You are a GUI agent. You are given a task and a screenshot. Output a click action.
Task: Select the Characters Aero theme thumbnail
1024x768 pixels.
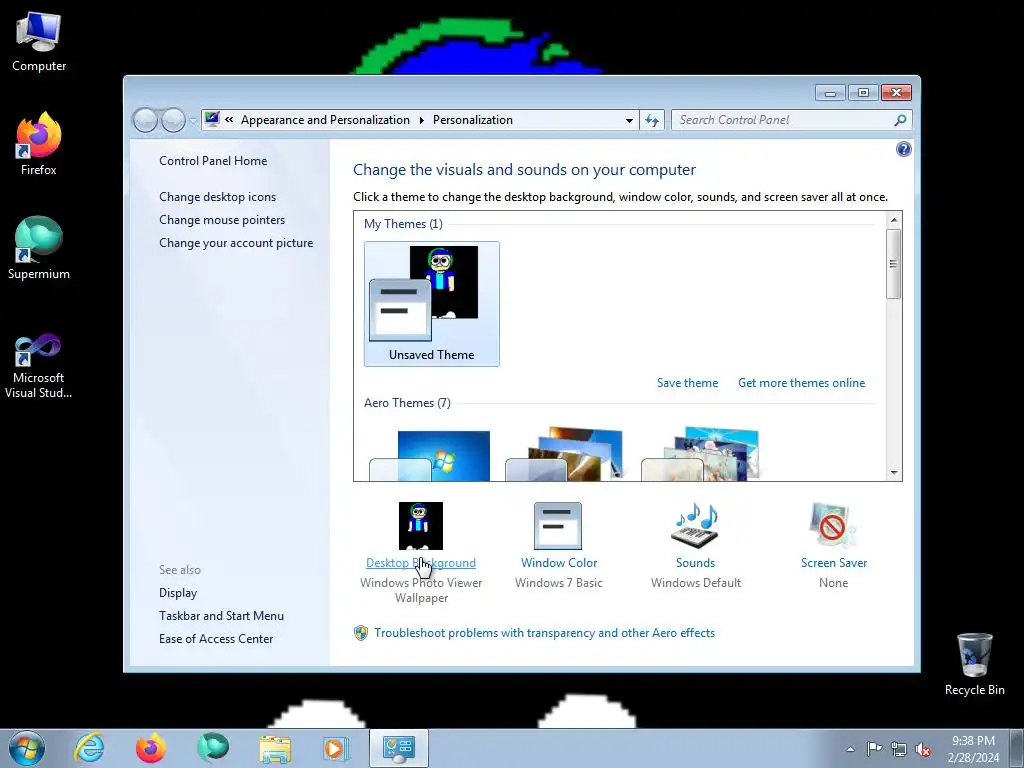coord(700,455)
